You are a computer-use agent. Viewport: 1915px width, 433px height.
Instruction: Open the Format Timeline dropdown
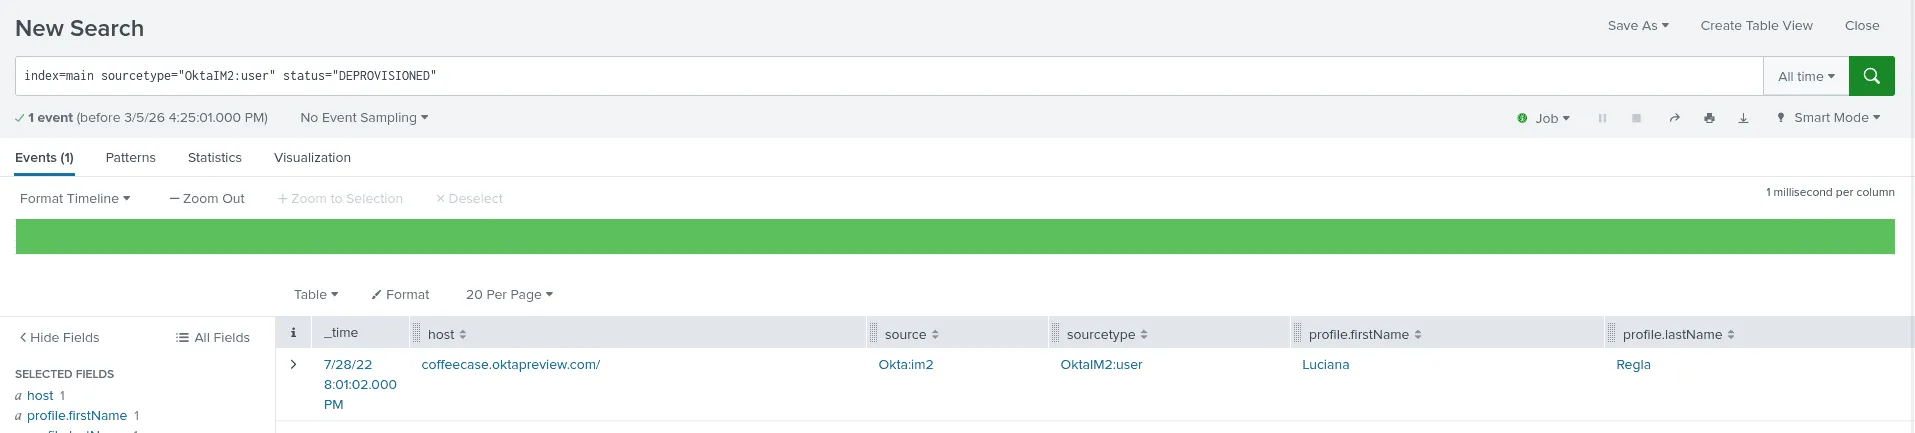point(75,199)
